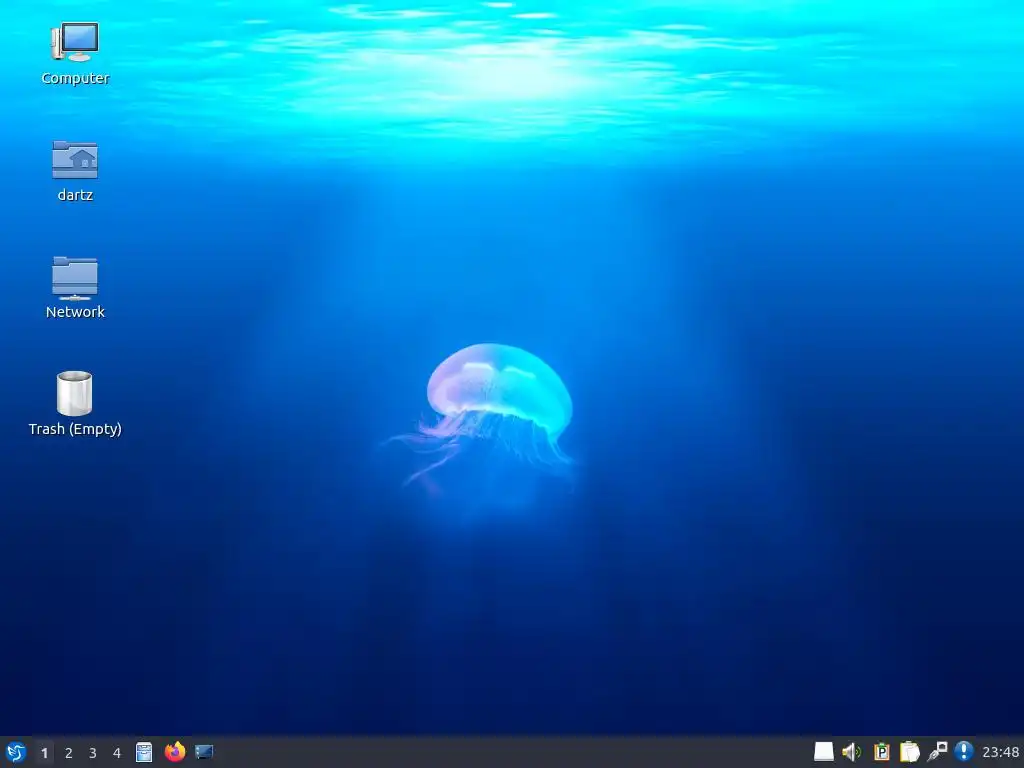Screen dimensions: 1024x768
Task: Switch to virtual desktop 2
Action: 69,753
